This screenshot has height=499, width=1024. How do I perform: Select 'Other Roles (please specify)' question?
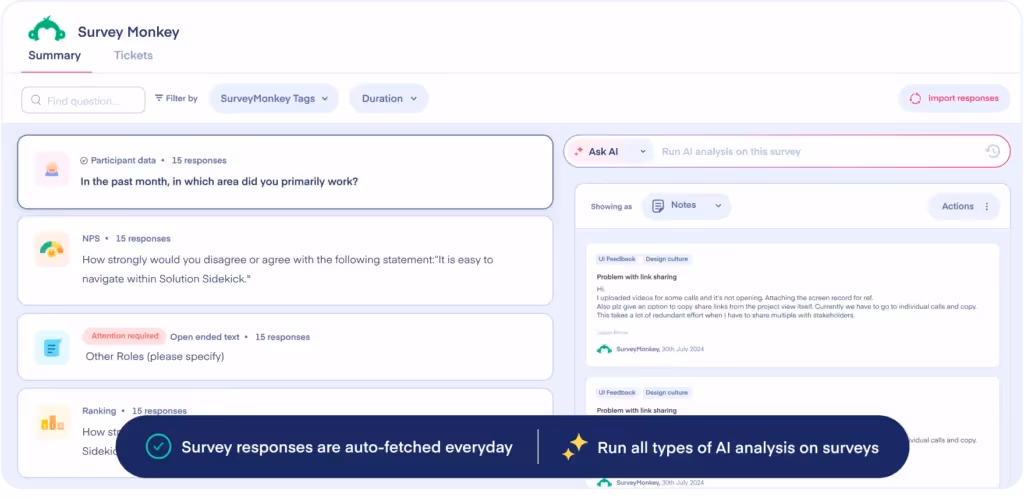click(155, 357)
